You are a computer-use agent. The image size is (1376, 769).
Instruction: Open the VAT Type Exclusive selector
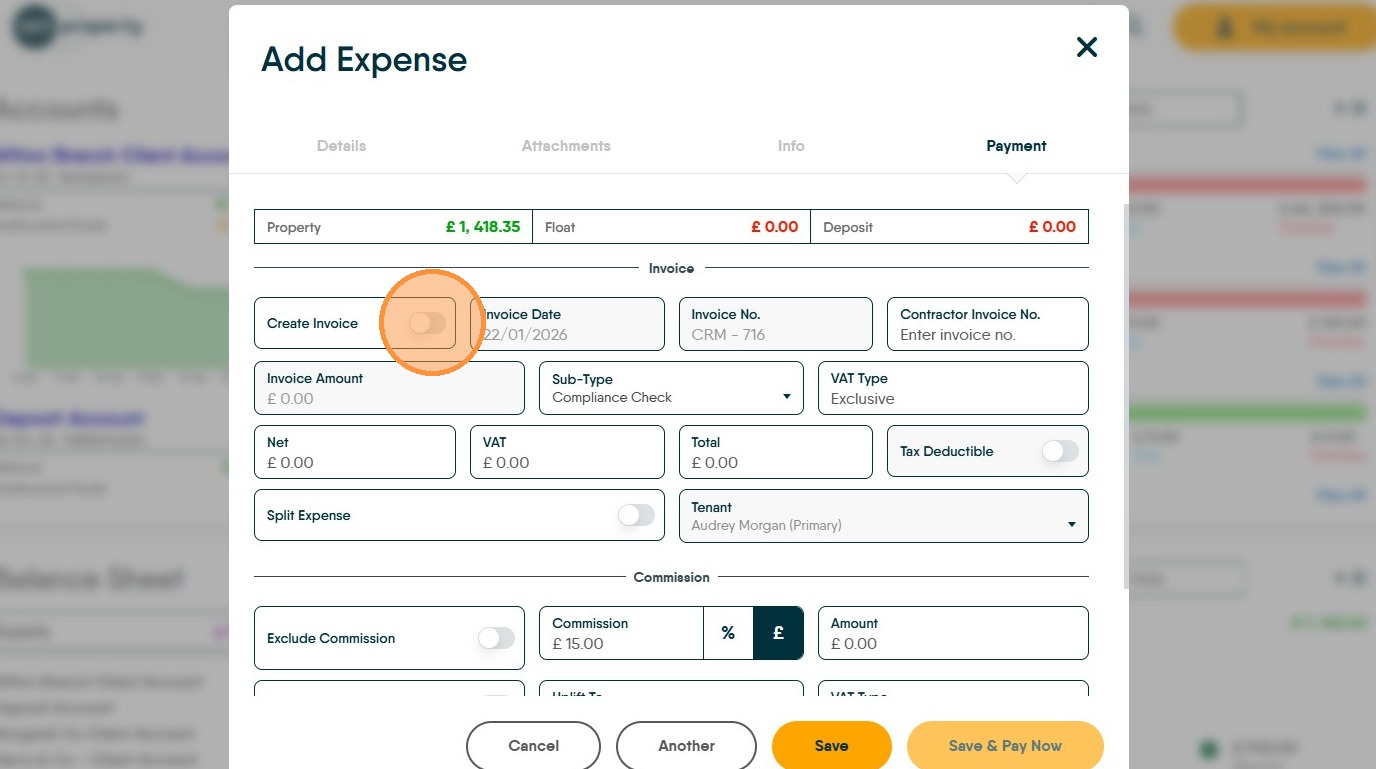[952, 388]
